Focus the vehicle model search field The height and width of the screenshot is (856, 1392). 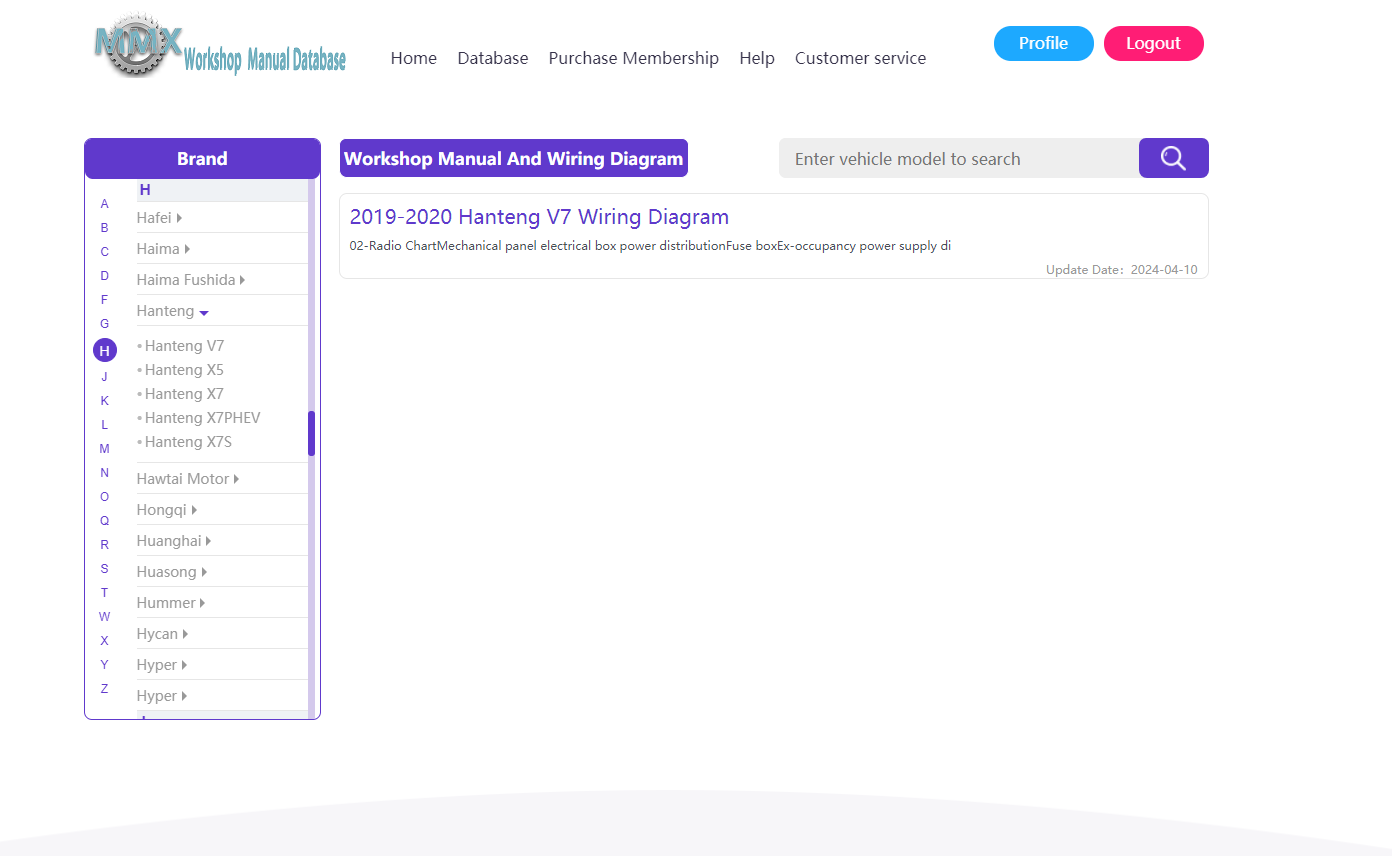959,158
